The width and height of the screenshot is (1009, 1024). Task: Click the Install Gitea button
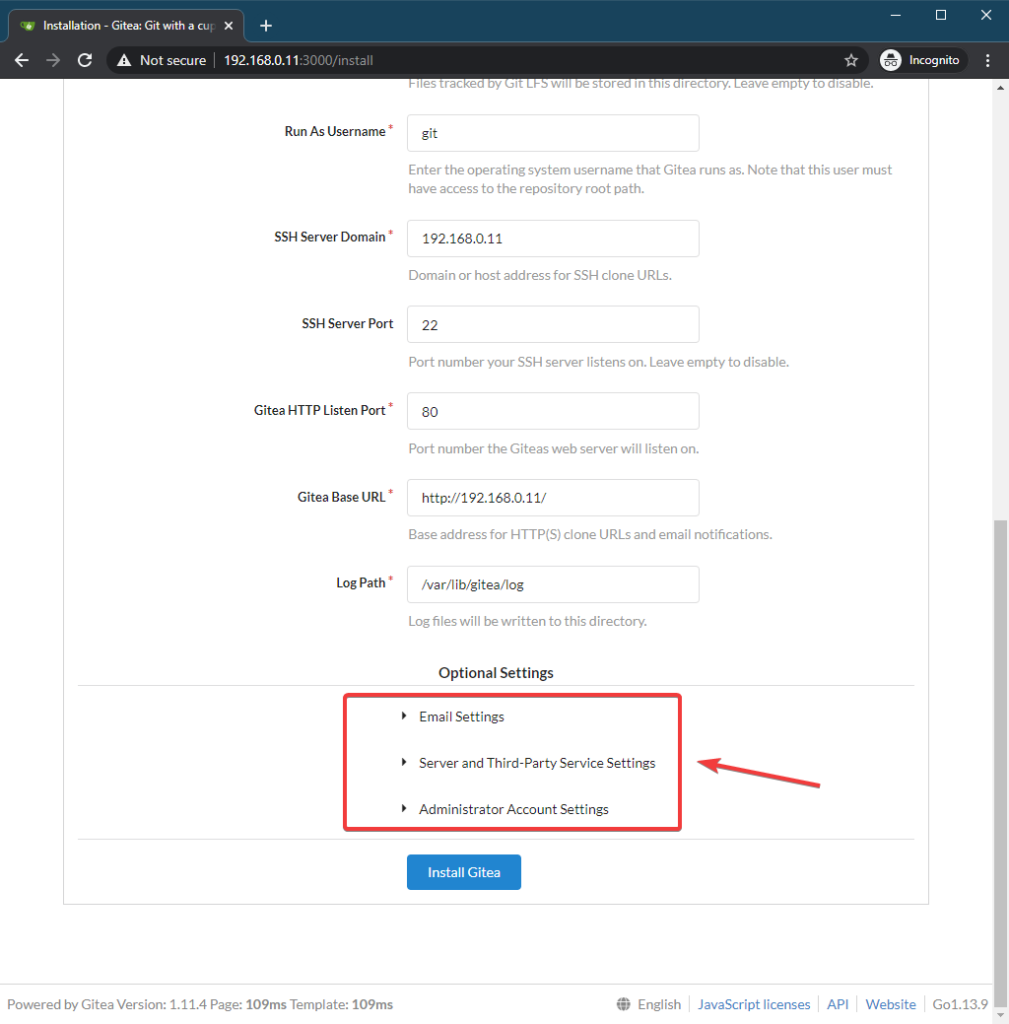pyautogui.click(x=464, y=872)
